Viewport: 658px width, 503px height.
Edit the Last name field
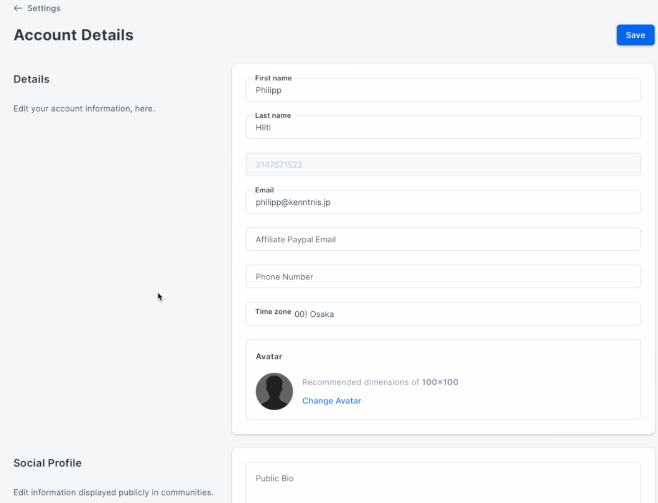443,127
